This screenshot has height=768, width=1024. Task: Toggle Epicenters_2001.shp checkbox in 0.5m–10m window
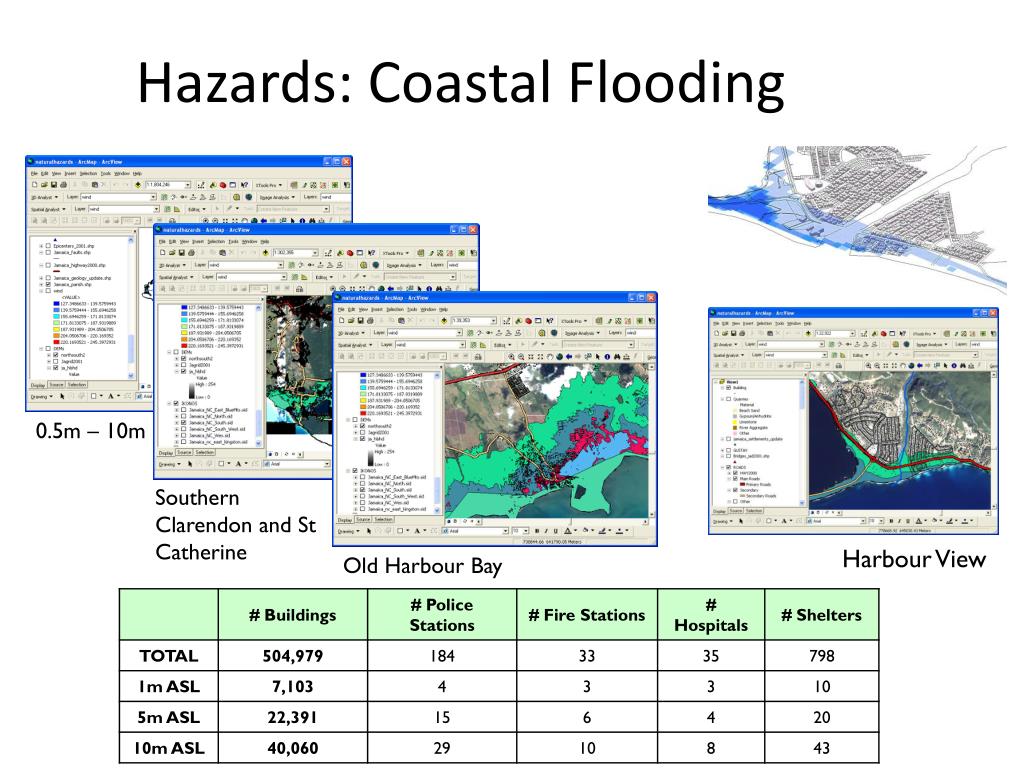point(48,246)
